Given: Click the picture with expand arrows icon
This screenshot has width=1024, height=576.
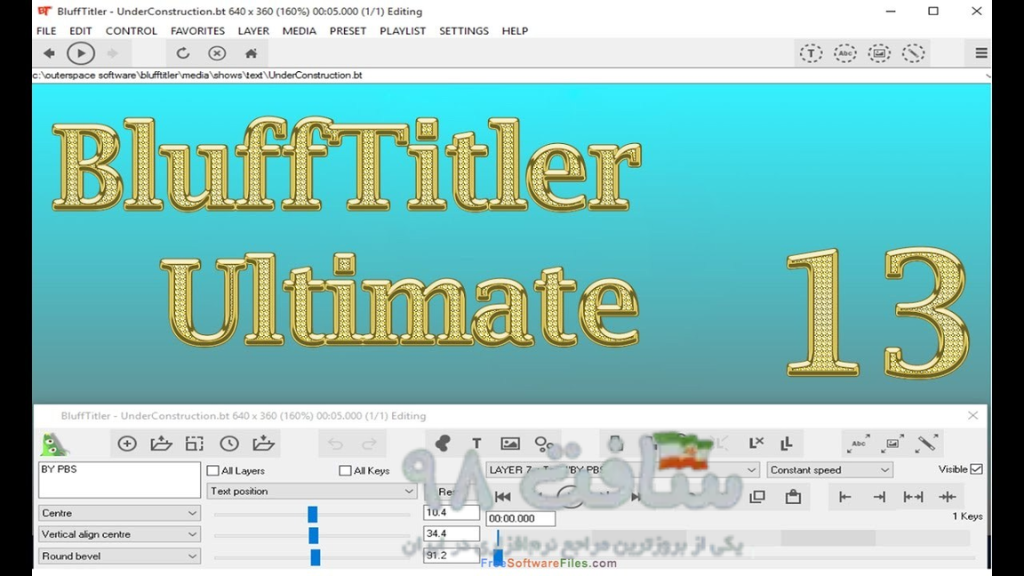Looking at the screenshot, I should pos(892,443).
